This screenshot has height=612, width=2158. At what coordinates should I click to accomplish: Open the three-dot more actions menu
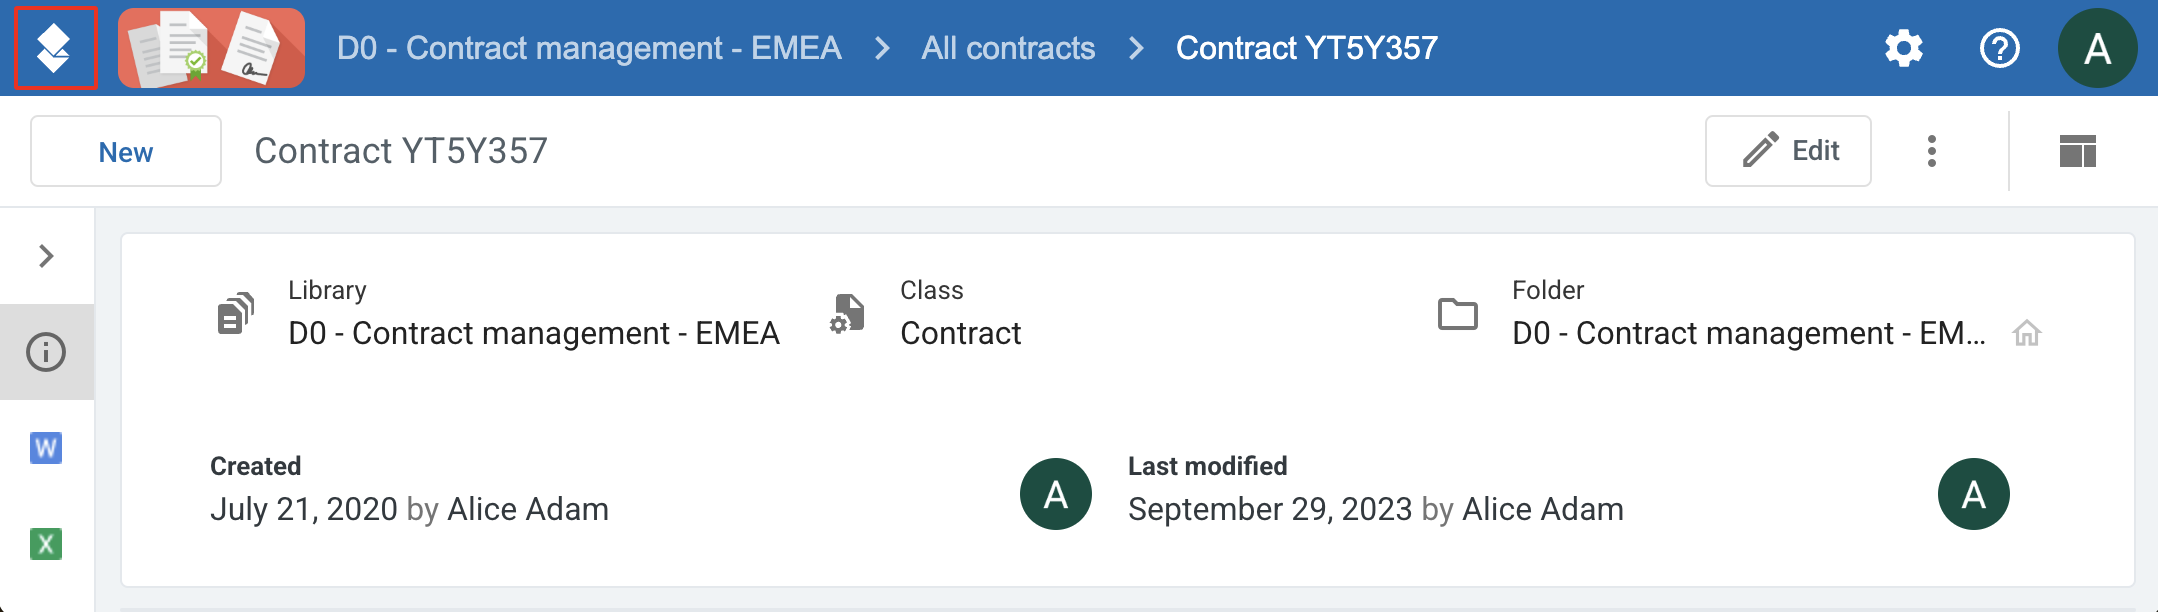pos(1932,151)
